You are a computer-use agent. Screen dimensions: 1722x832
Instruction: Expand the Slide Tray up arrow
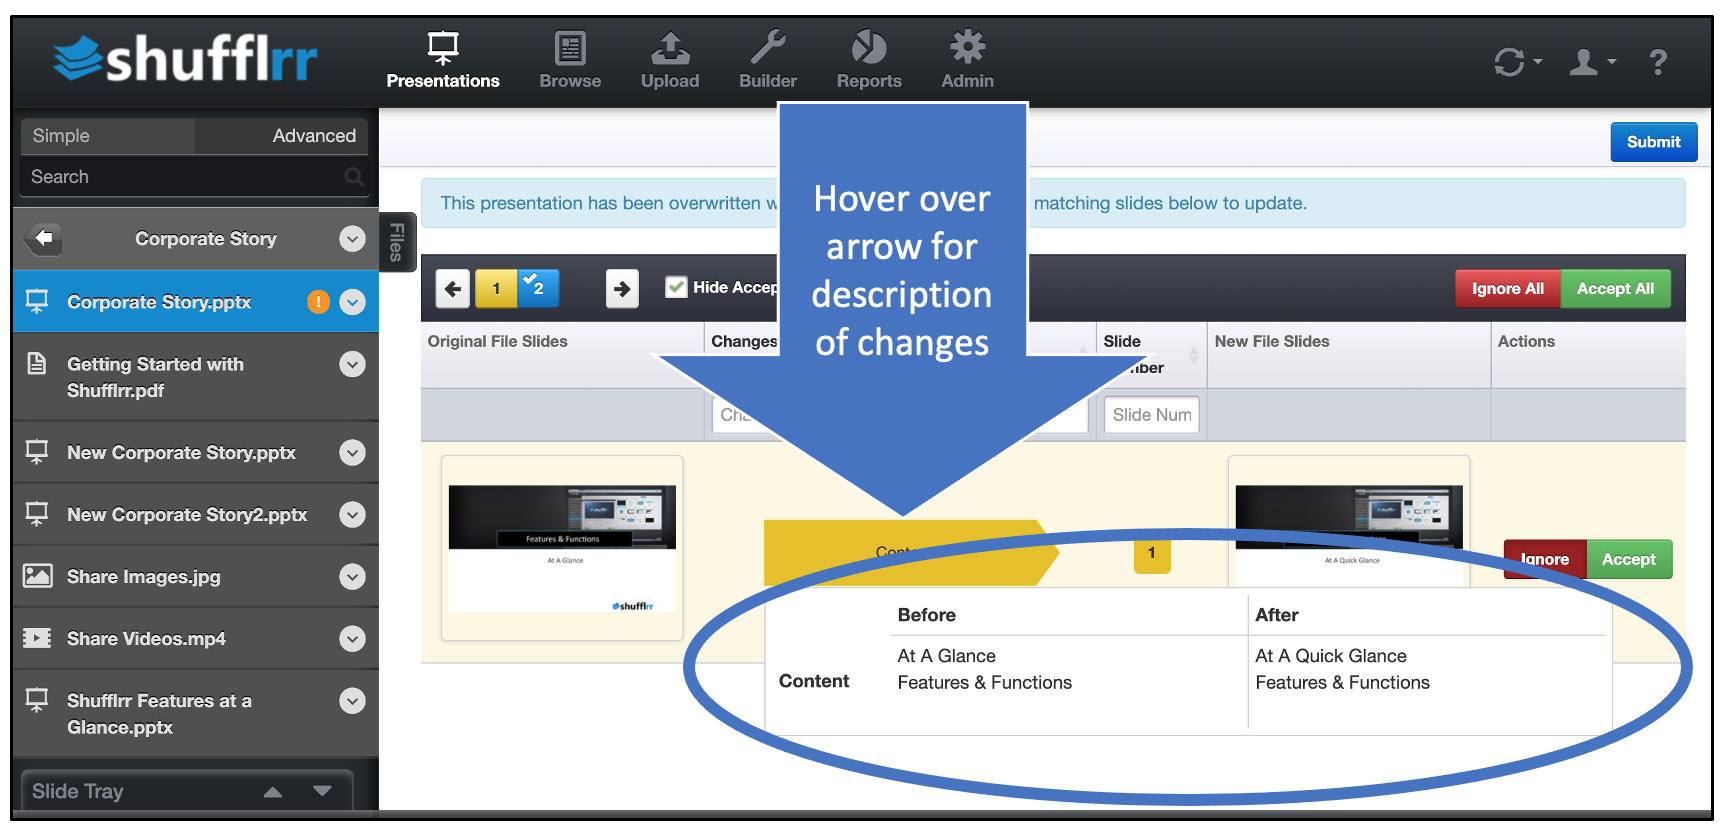click(272, 792)
